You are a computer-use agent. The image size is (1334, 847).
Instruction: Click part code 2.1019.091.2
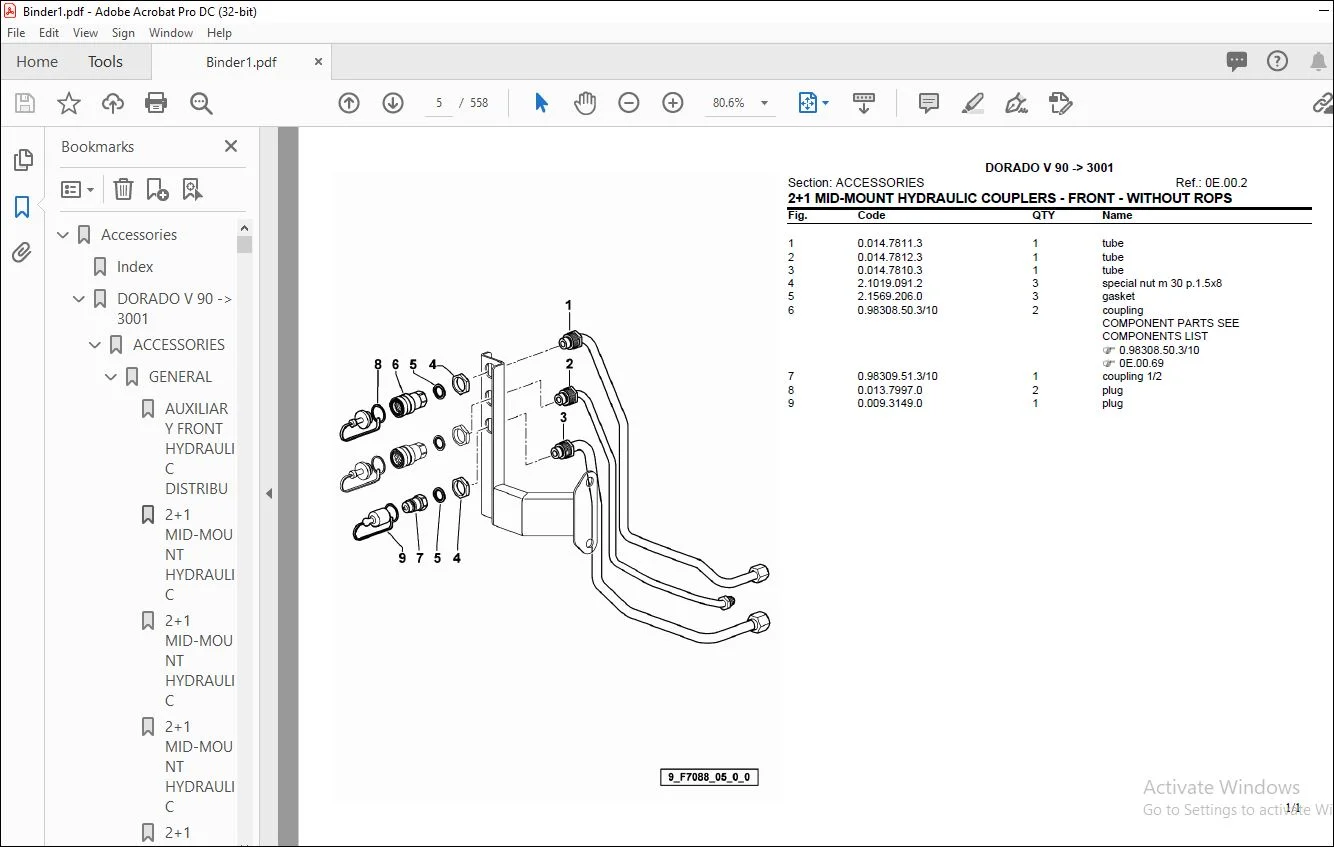(890, 283)
